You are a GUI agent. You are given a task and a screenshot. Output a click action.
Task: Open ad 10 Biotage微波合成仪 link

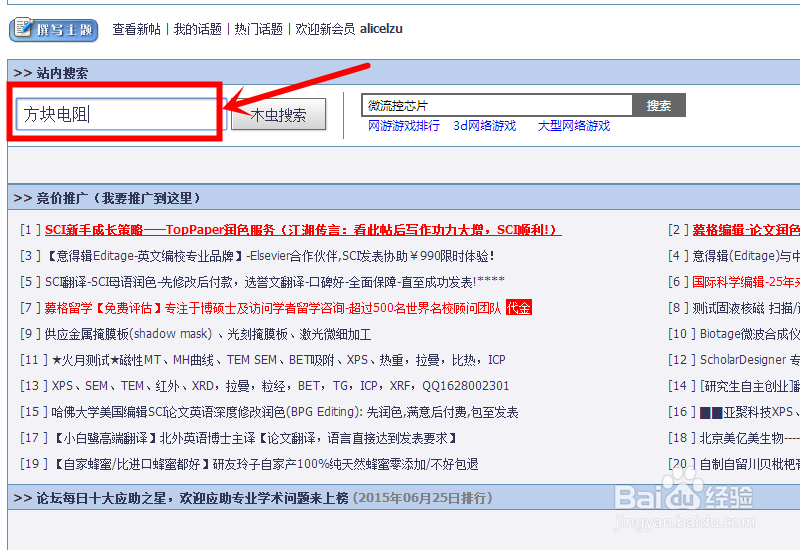749,334
